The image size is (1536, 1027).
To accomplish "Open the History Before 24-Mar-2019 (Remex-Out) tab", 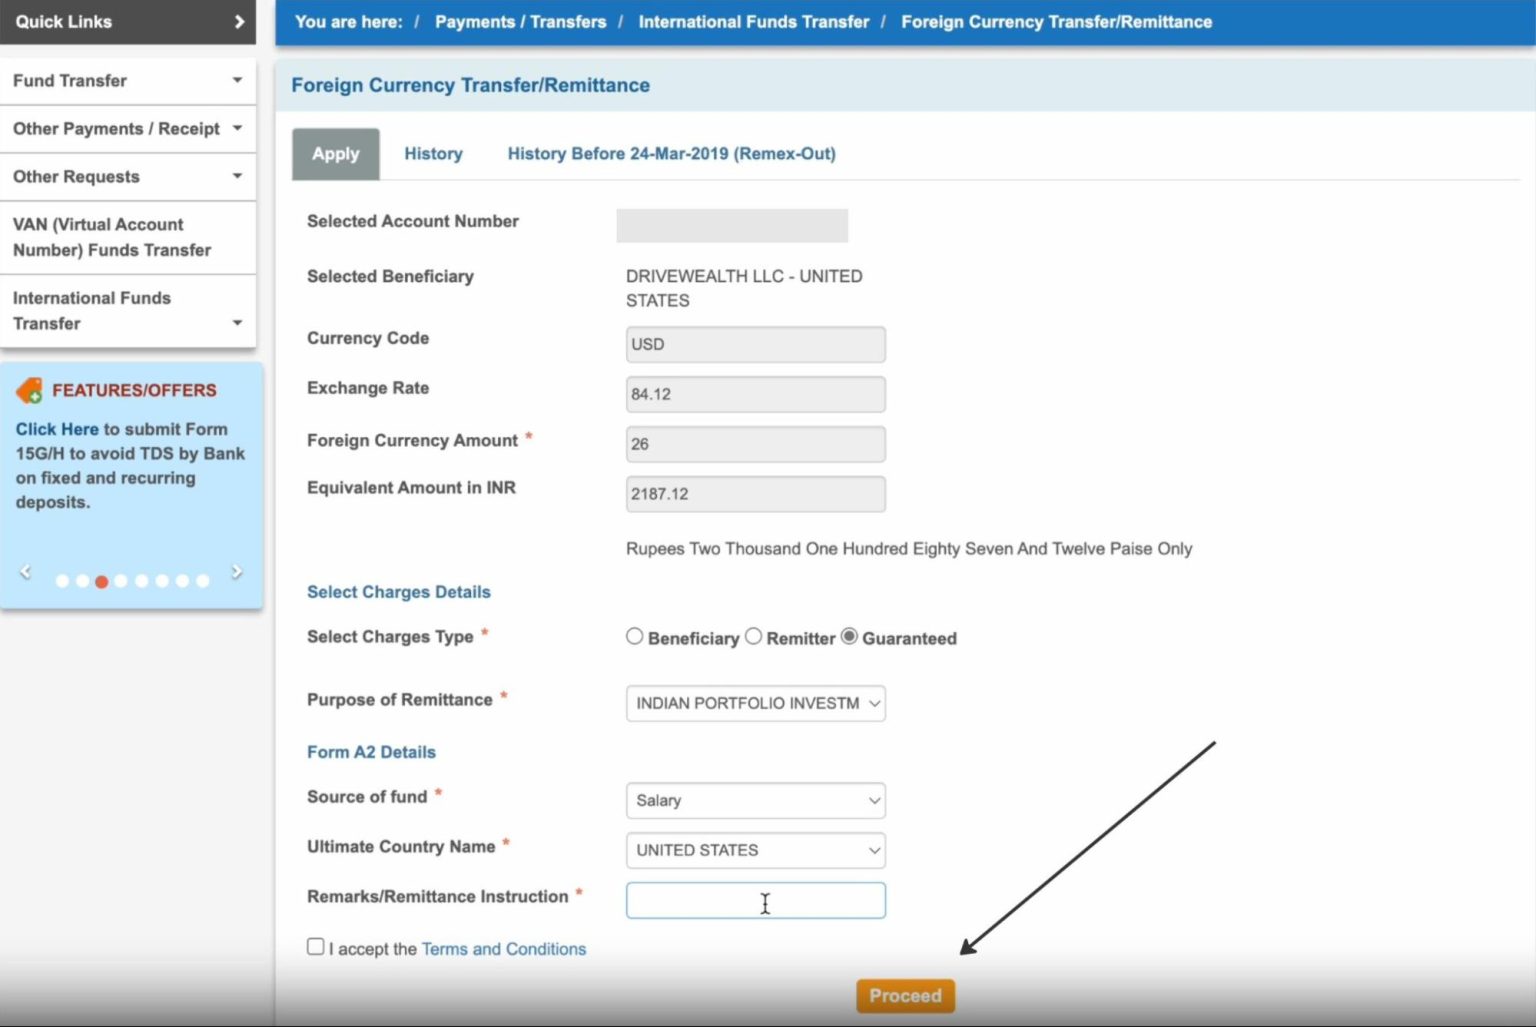I will pos(671,153).
